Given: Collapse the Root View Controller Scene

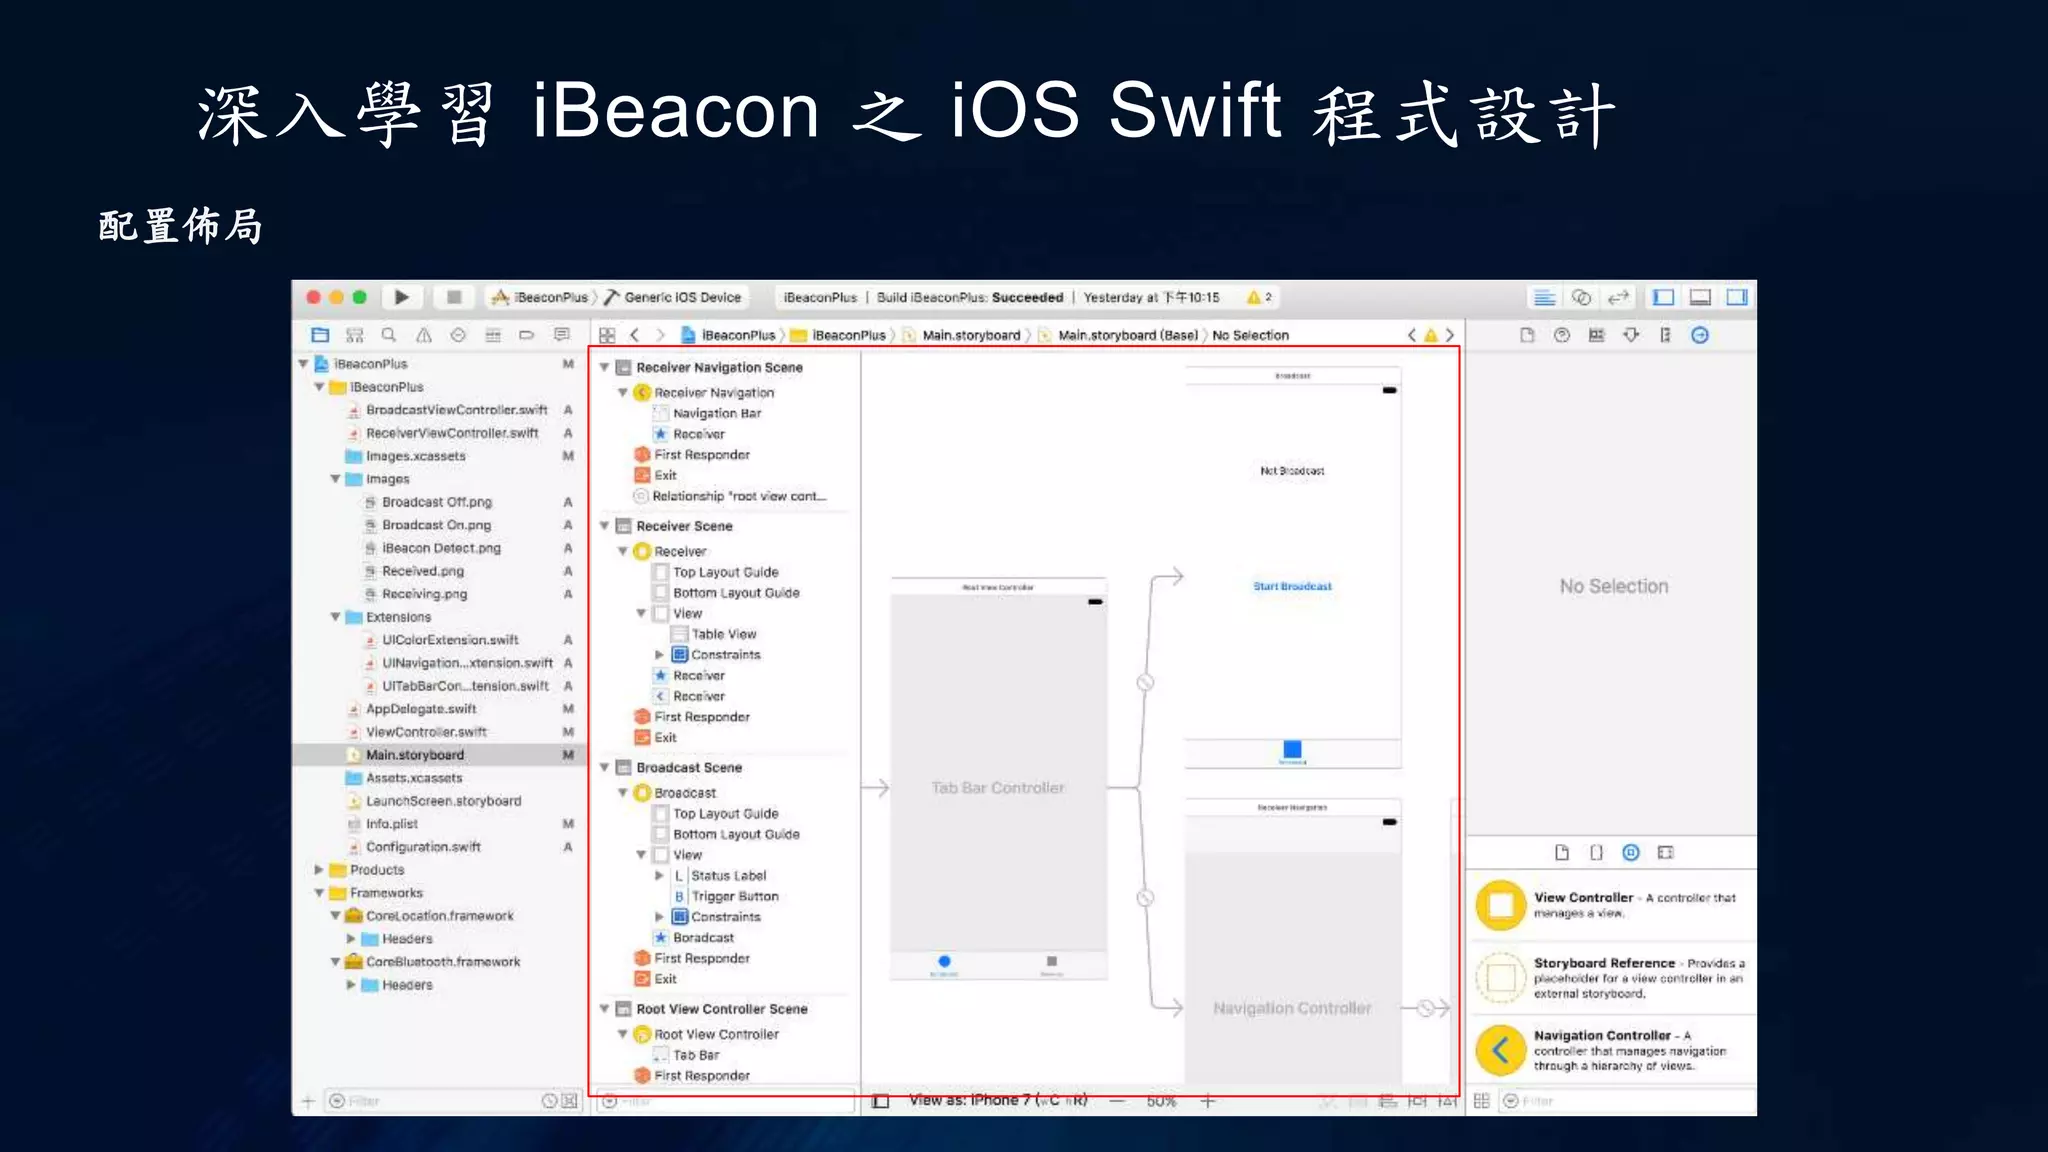Looking at the screenshot, I should (x=604, y=1009).
